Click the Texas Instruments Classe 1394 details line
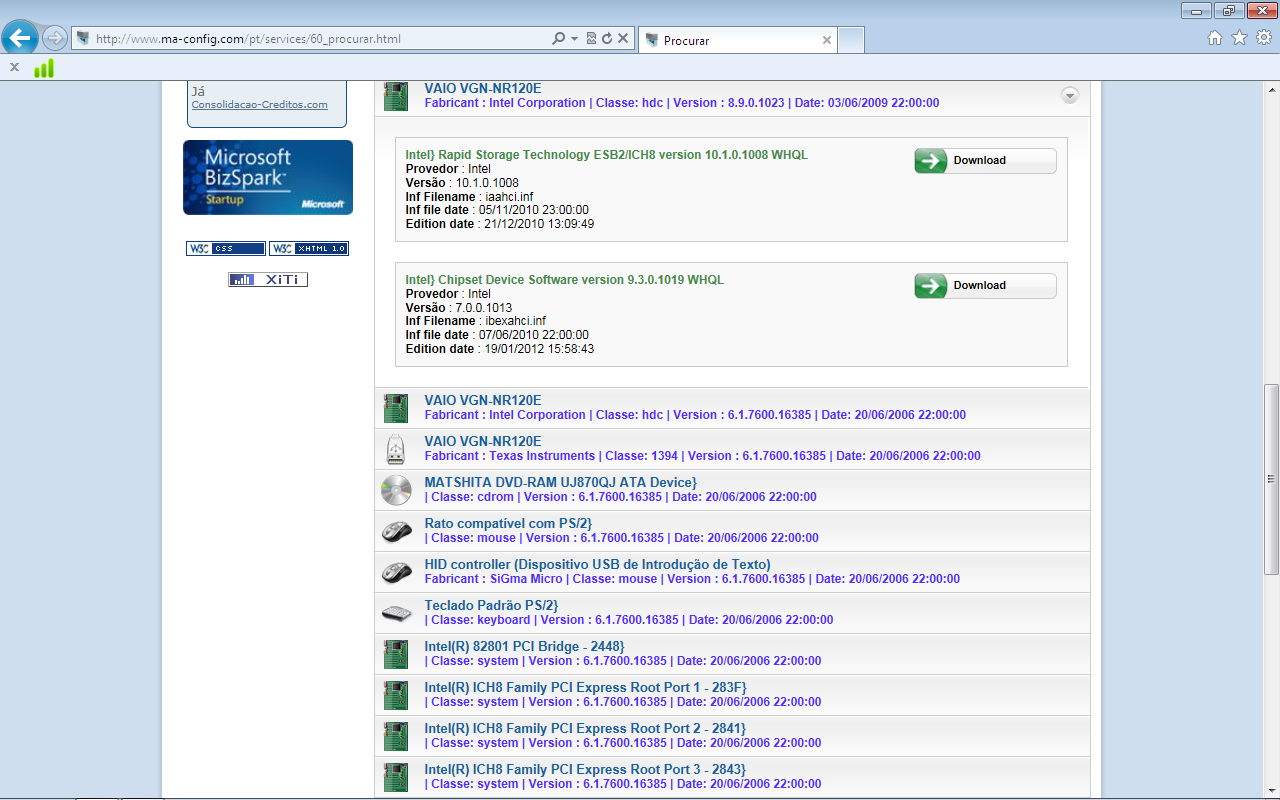Viewport: 1280px width, 800px height. [702, 456]
